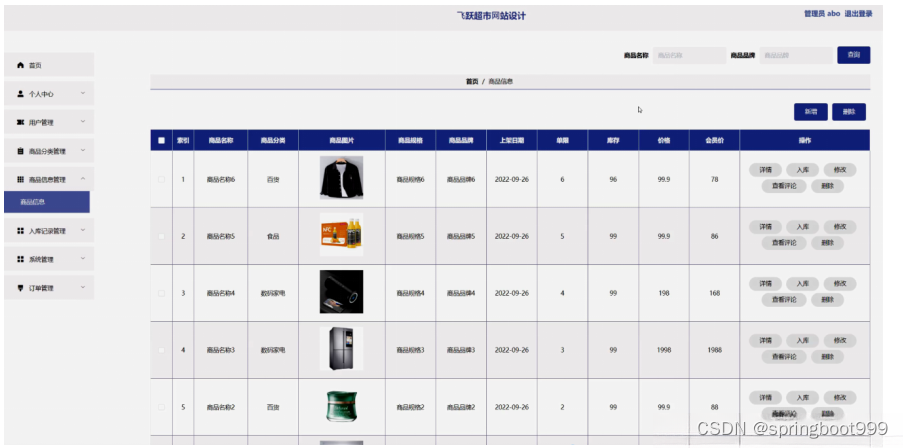Open the 个人中心 sidebar menu
Viewport: 903px width, 448px height.
49,93
